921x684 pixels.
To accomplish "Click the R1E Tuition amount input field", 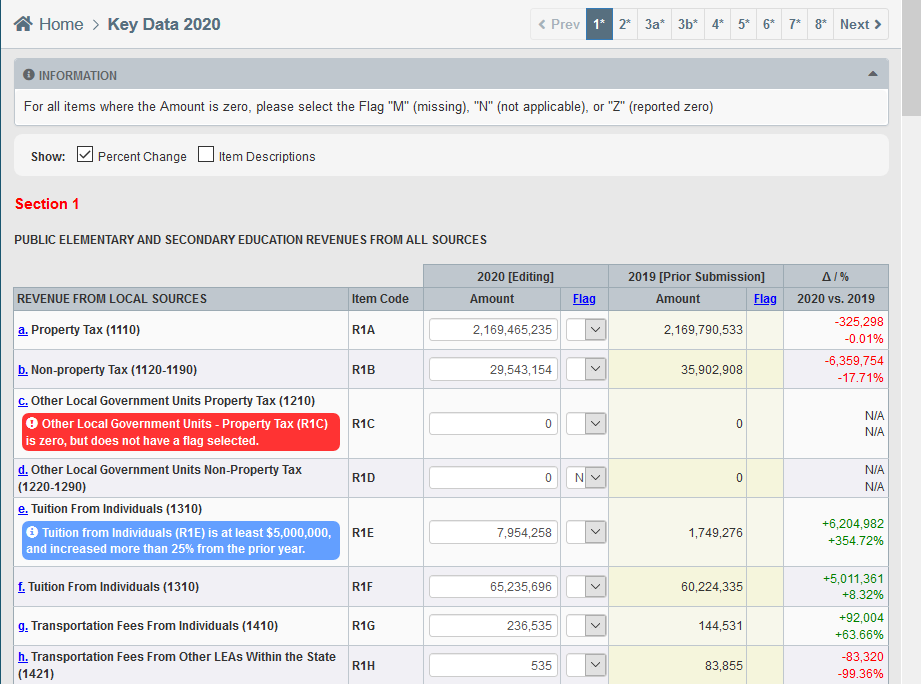I will click(x=493, y=533).
